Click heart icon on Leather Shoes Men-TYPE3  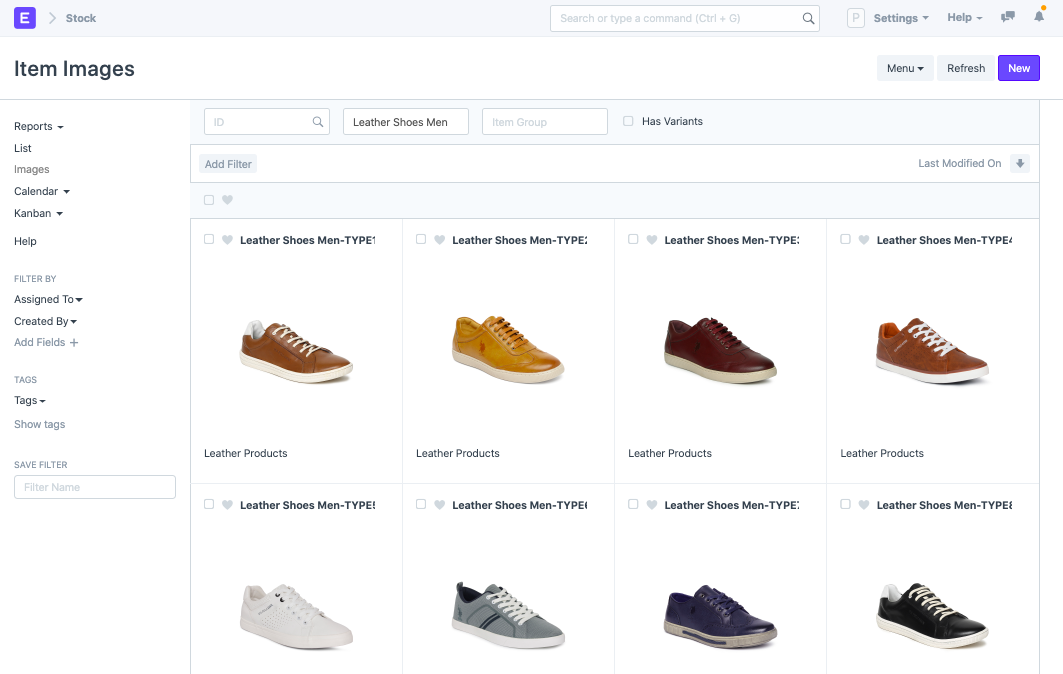pyautogui.click(x=651, y=240)
